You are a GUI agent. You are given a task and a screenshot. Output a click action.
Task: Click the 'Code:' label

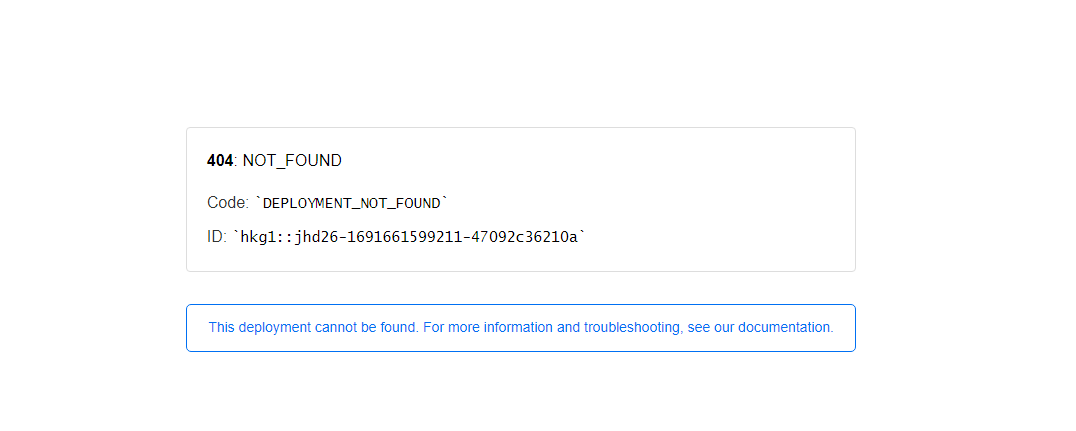pyautogui.click(x=228, y=202)
